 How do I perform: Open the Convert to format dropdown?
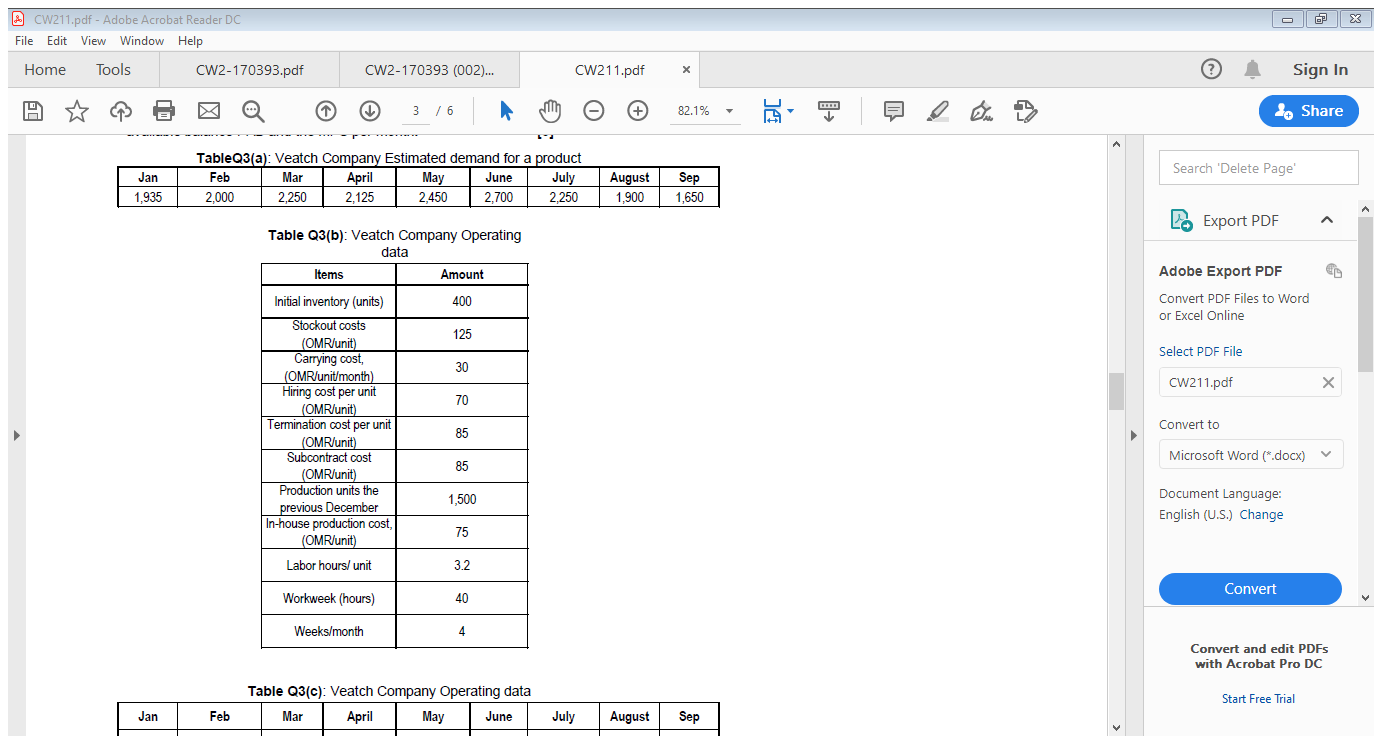[1250, 454]
